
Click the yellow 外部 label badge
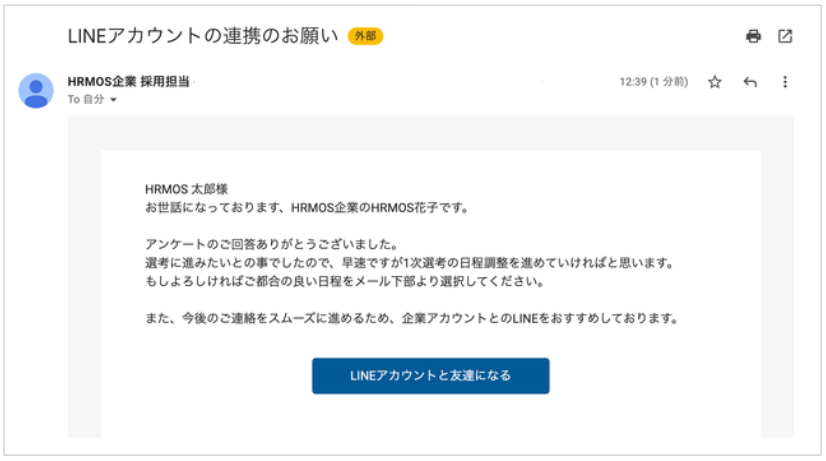(365, 36)
